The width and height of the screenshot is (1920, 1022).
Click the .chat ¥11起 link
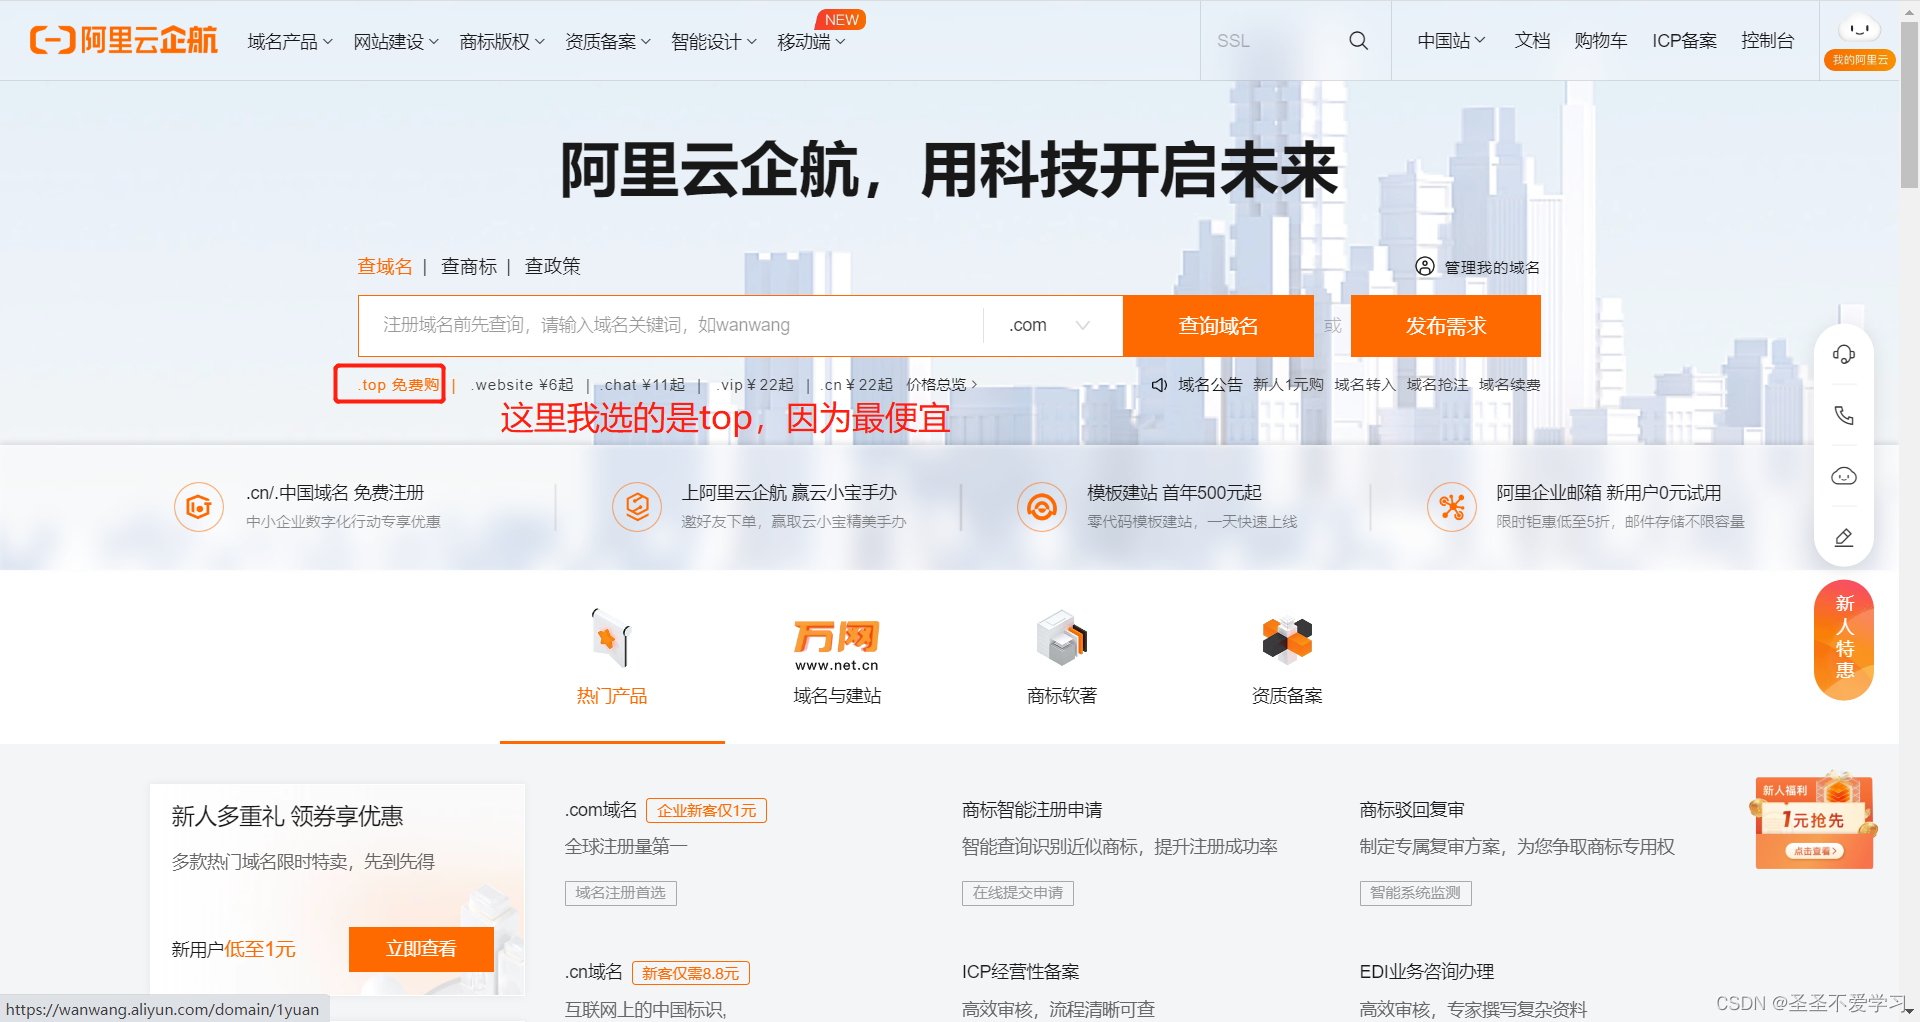pyautogui.click(x=643, y=385)
